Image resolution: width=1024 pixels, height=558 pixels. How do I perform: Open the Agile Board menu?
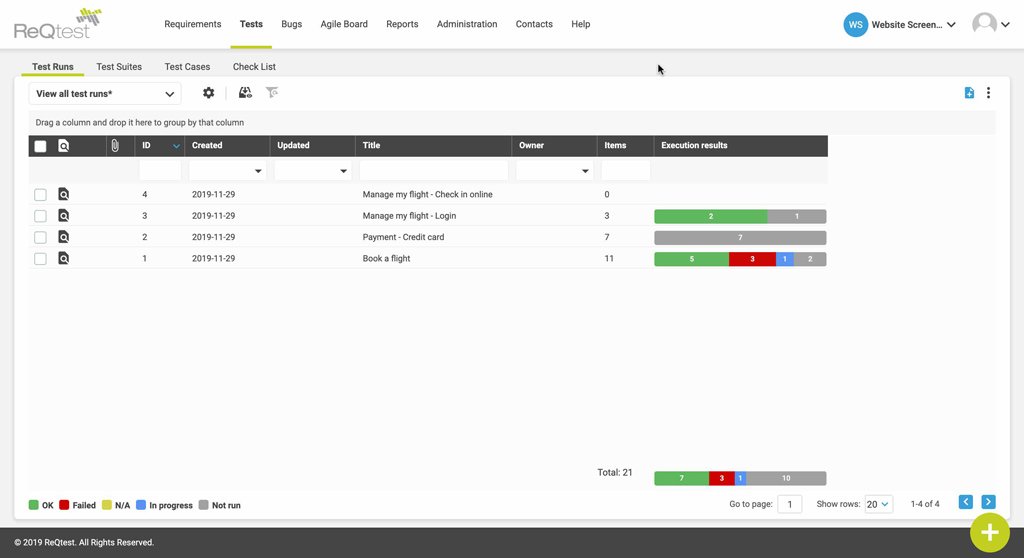(x=344, y=24)
